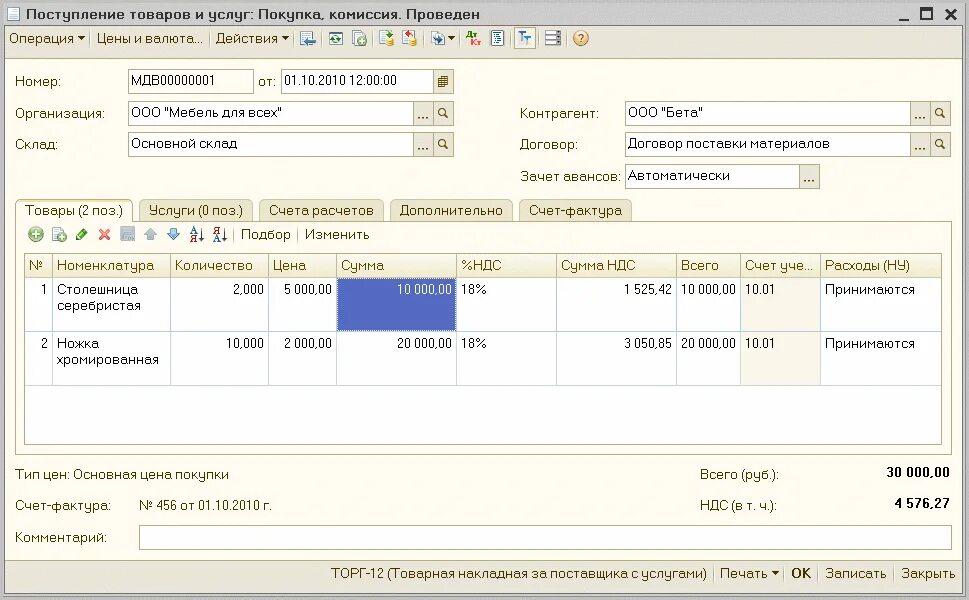Open help with the question mark icon
This screenshot has width=969, height=600.
click(580, 38)
